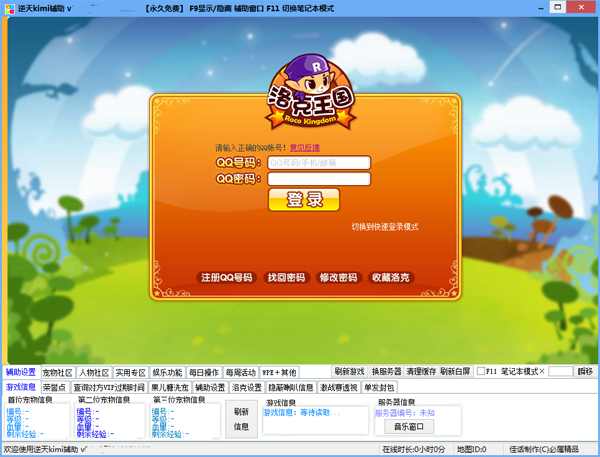Open the 人物社区 tab
This screenshot has width=600, height=457.
click(x=94, y=372)
